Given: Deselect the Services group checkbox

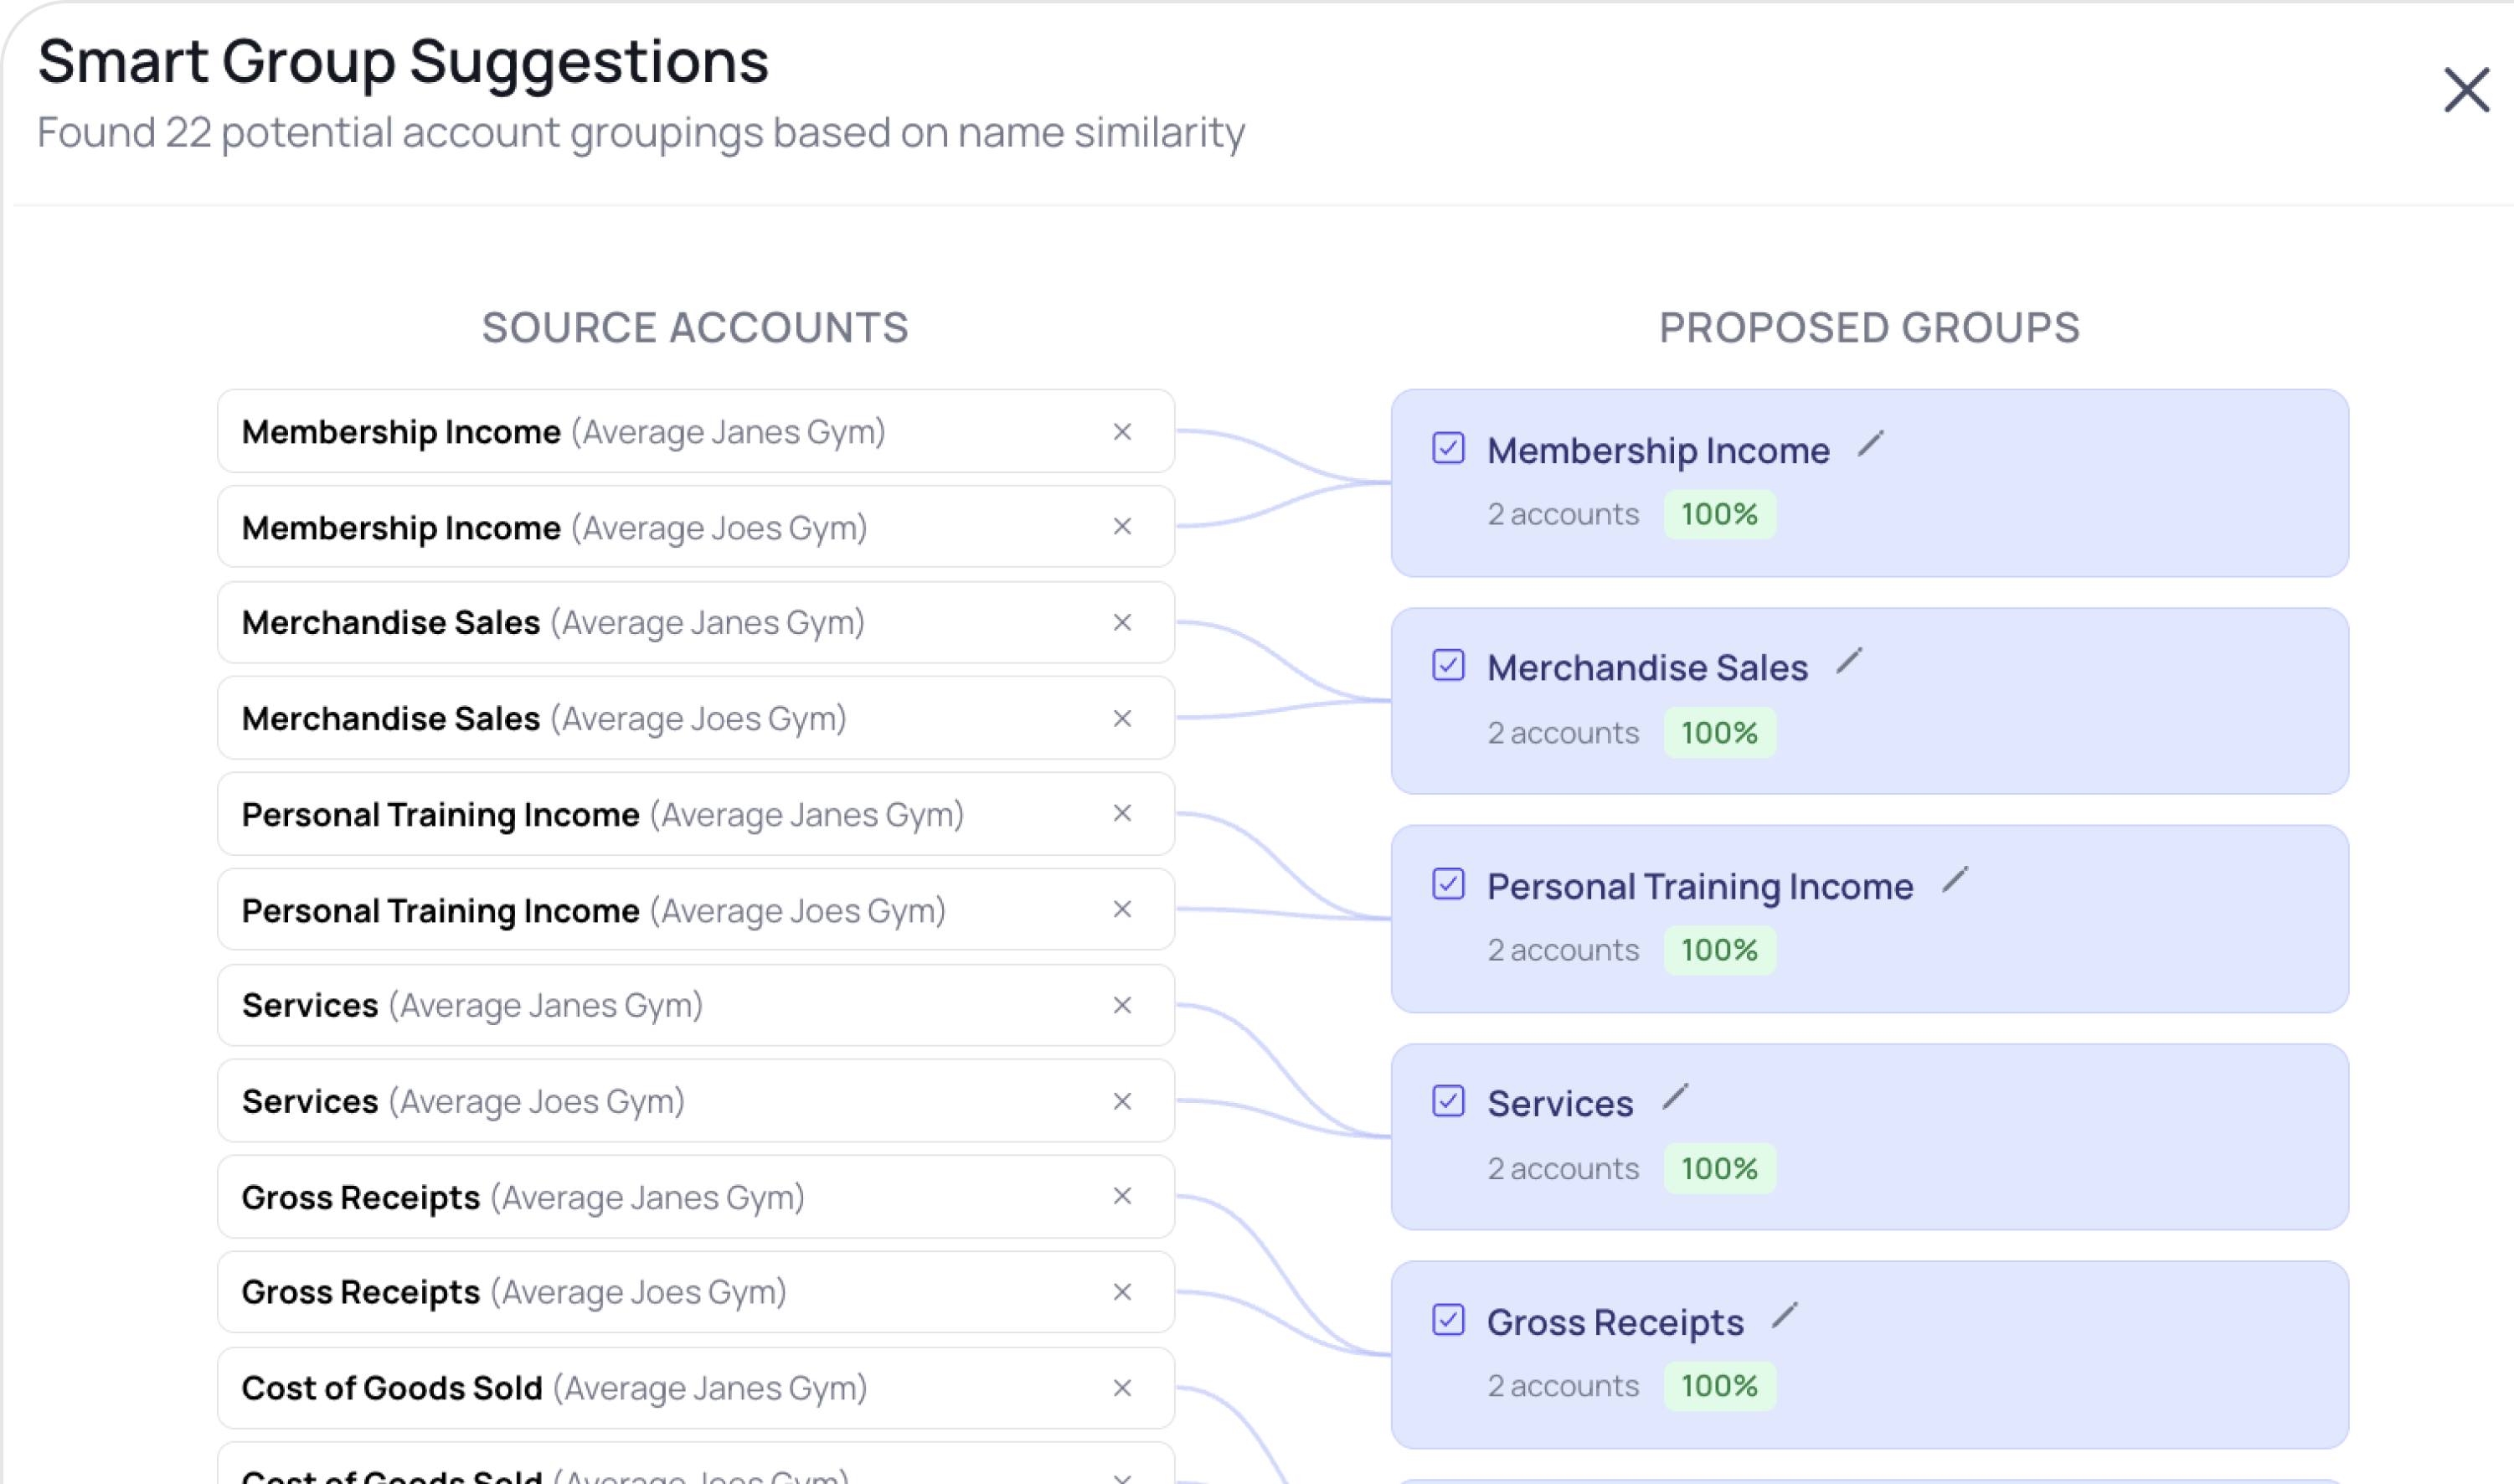Looking at the screenshot, I should point(1448,1101).
